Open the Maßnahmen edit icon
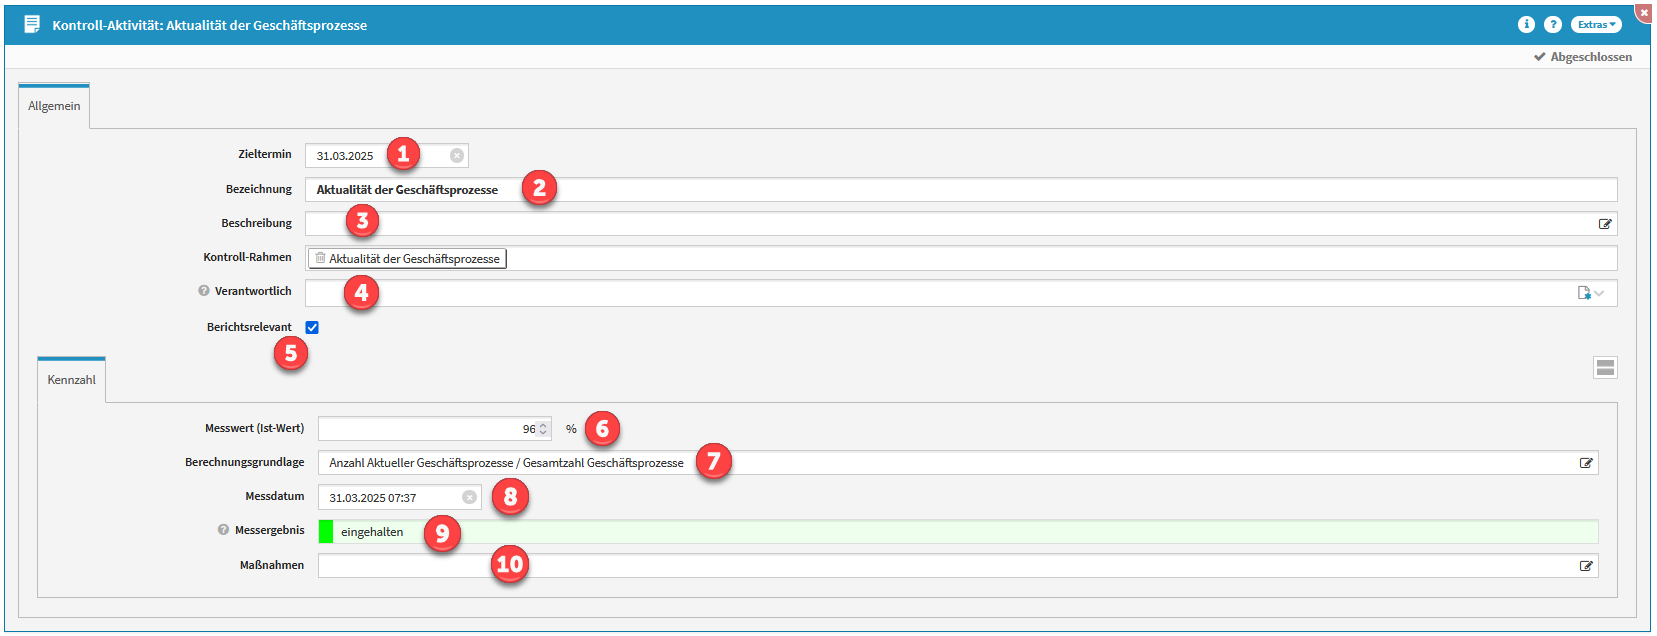 tap(1586, 566)
